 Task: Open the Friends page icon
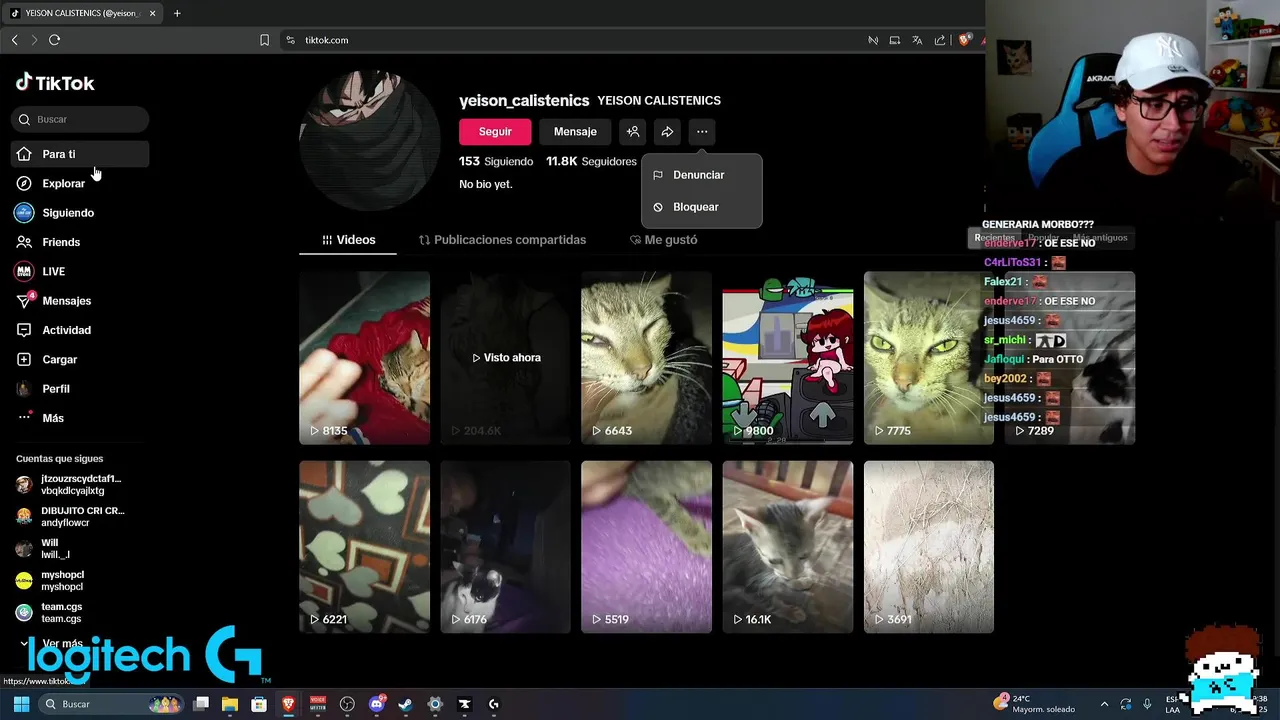tap(24, 242)
